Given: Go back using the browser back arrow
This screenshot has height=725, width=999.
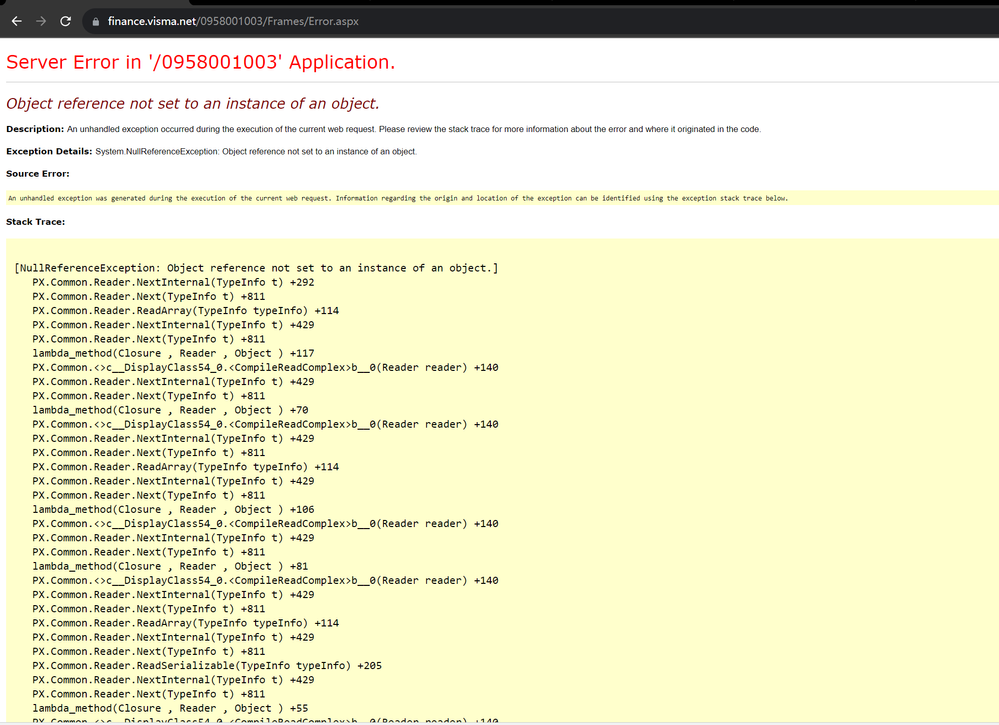Looking at the screenshot, I should click(17, 21).
